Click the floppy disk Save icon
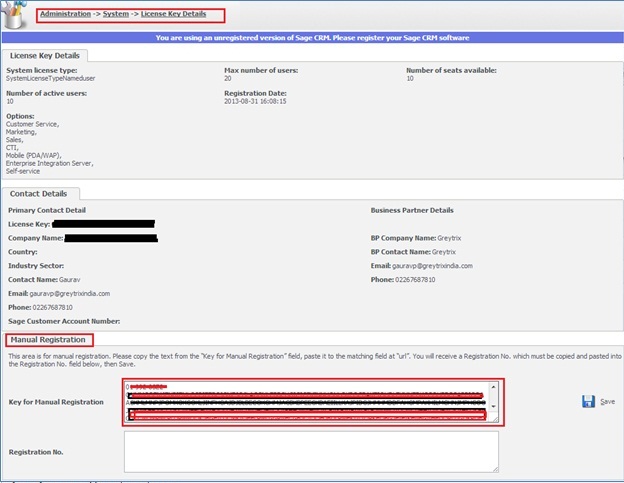This screenshot has width=624, height=483. point(587,401)
